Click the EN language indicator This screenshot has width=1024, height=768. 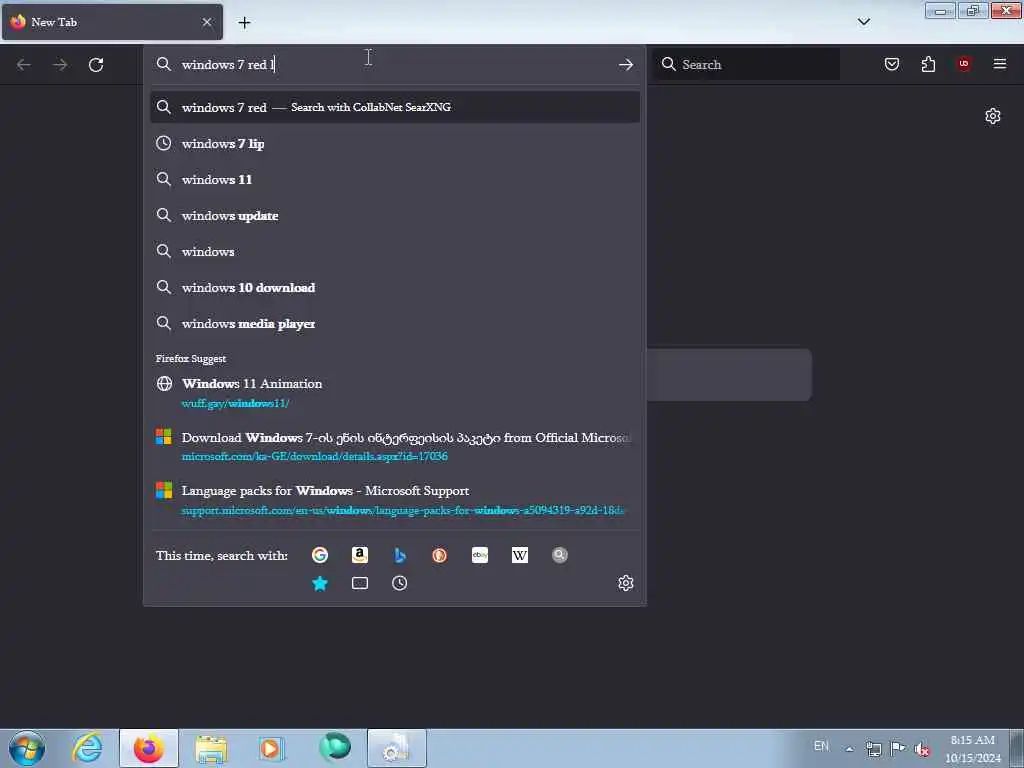822,746
